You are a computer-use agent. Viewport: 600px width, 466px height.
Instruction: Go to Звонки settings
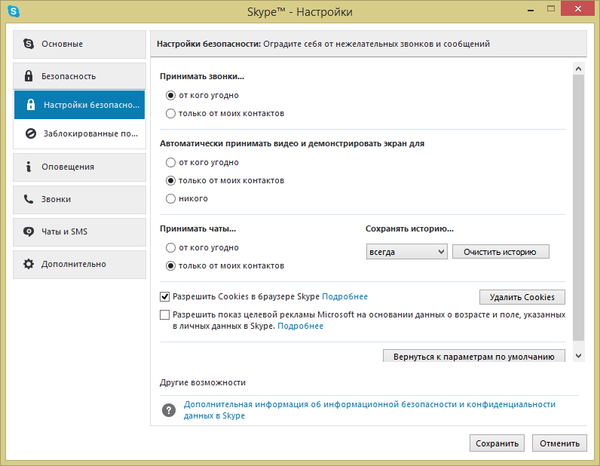pyautogui.click(x=80, y=199)
